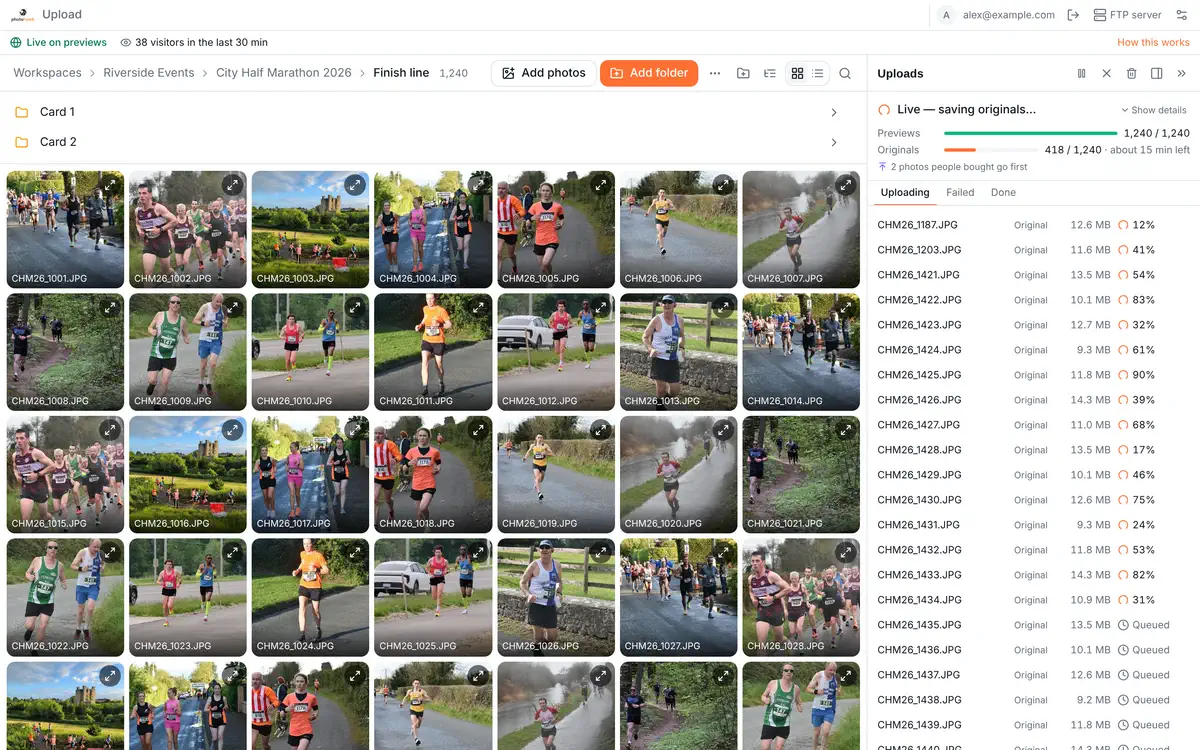This screenshot has width=1200, height=750.
Task: Switch to the Failed tab
Action: pos(960,192)
